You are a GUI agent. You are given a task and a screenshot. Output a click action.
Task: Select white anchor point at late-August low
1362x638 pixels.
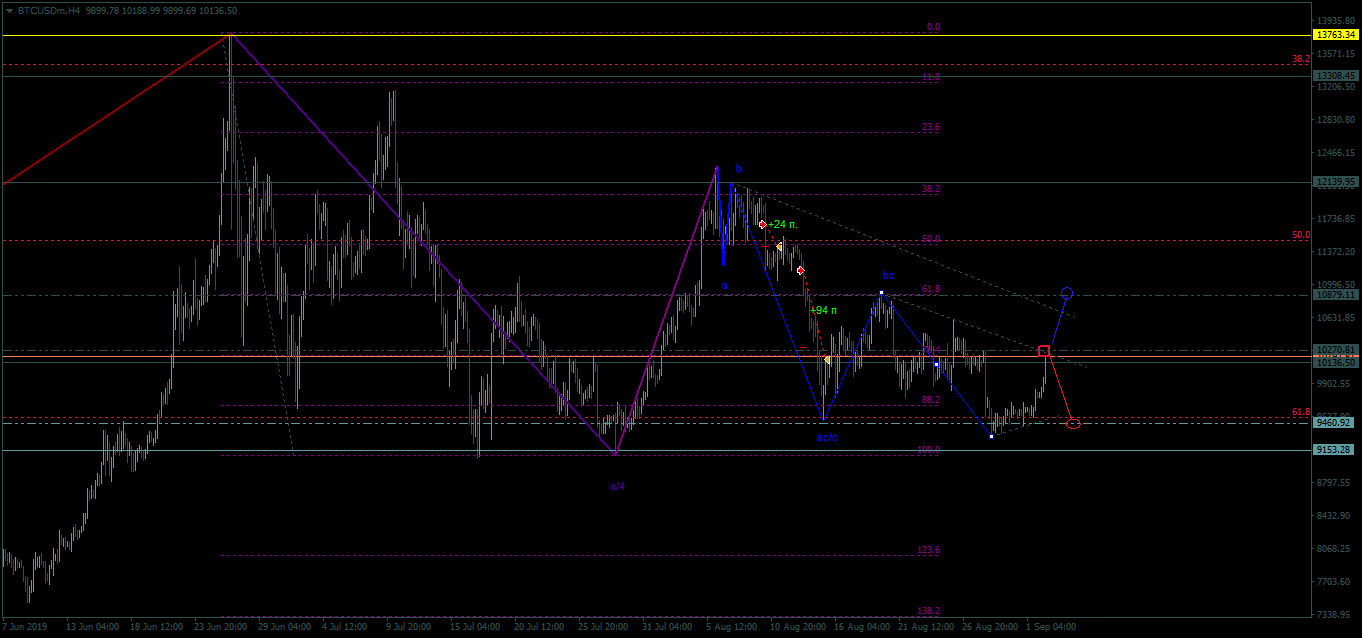click(x=991, y=436)
